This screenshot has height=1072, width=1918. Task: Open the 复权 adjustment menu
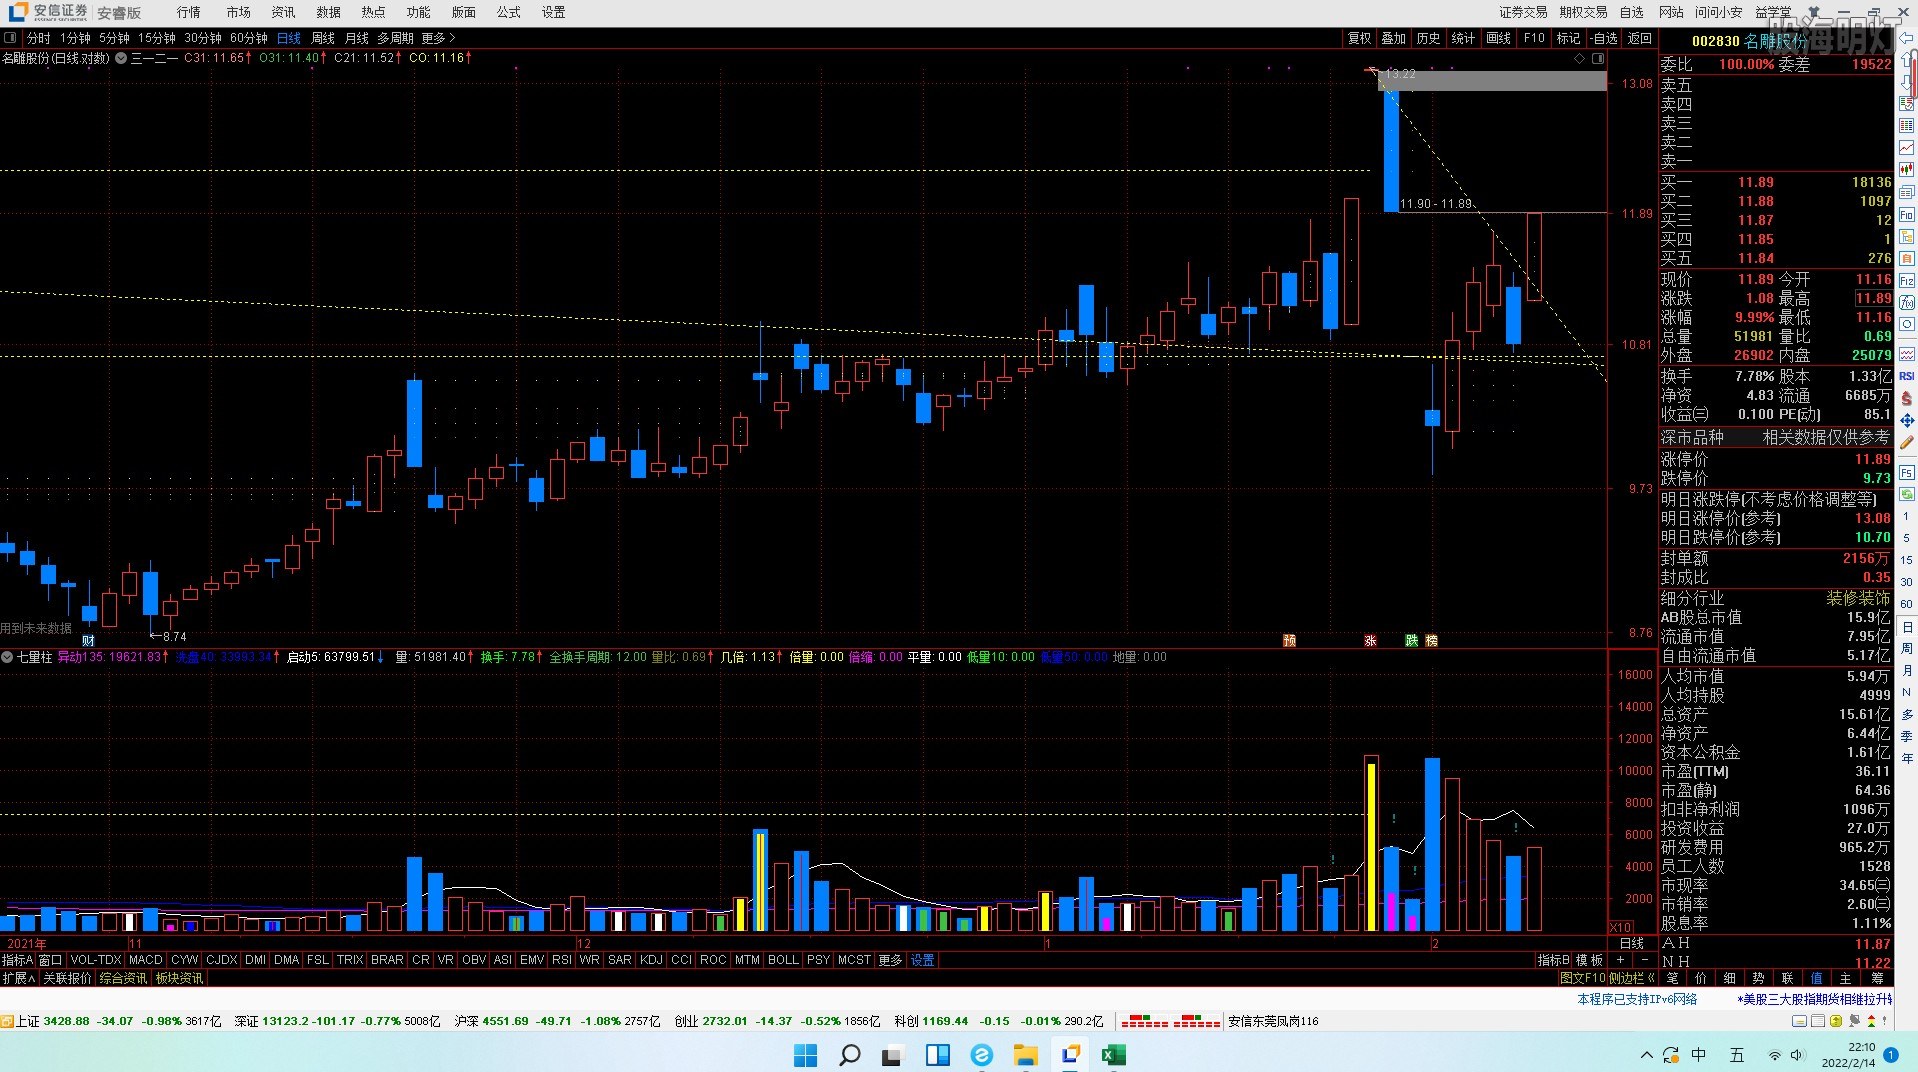(1360, 38)
